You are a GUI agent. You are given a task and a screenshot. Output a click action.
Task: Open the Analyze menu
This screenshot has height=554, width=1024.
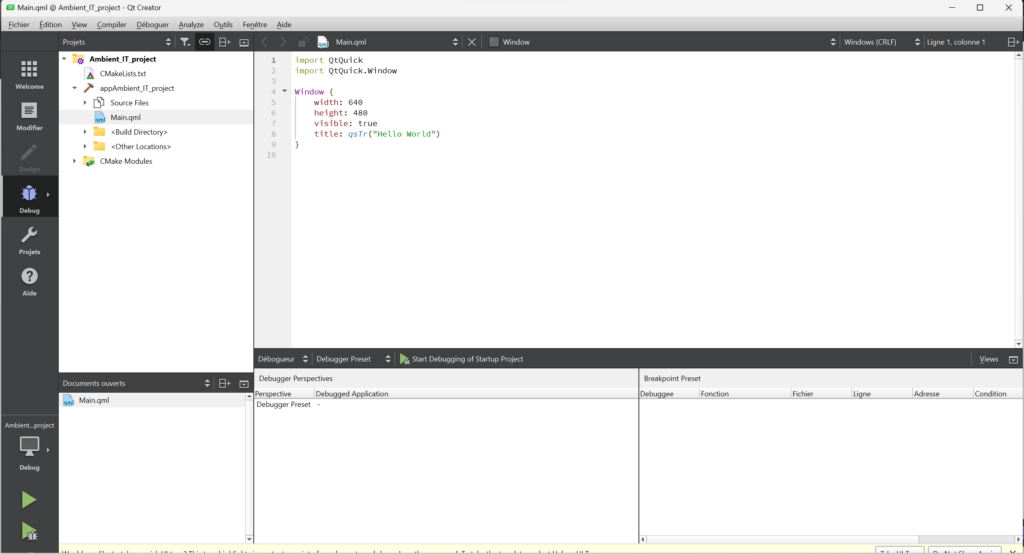pyautogui.click(x=191, y=24)
